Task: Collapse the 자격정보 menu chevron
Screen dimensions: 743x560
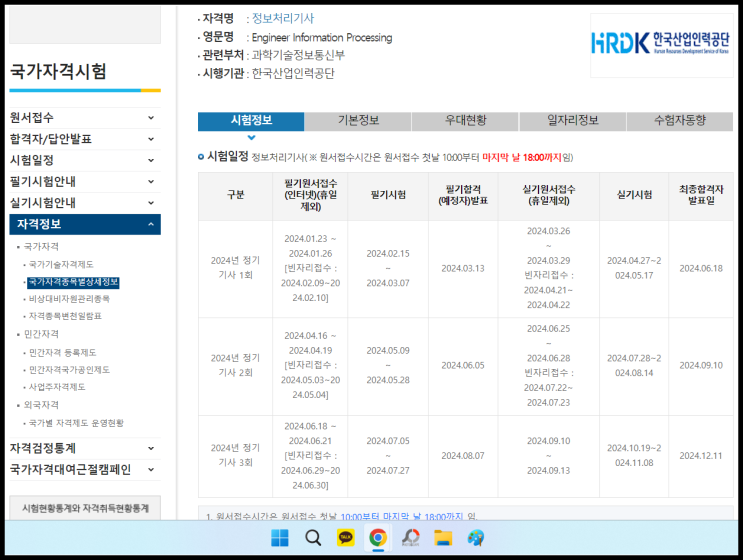Action: coord(151,224)
